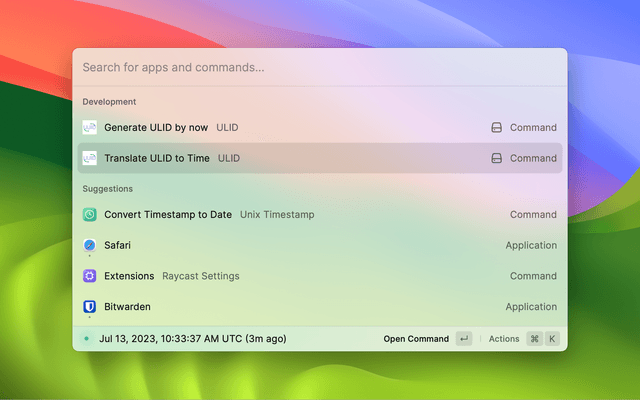Click the Return key shortcut icon
Viewport: 640px width, 400px height.
[x=464, y=339]
